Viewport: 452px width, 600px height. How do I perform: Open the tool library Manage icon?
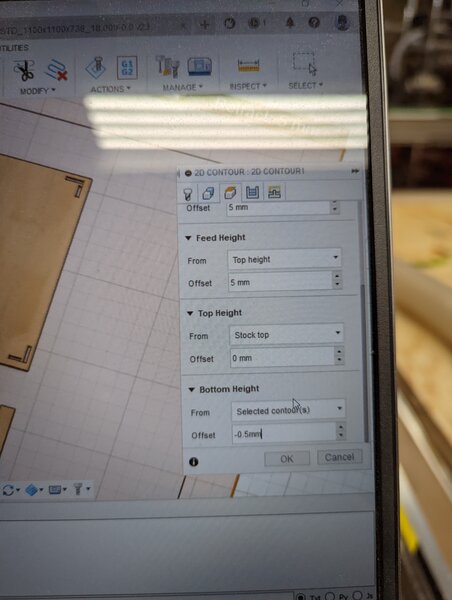(x=167, y=67)
